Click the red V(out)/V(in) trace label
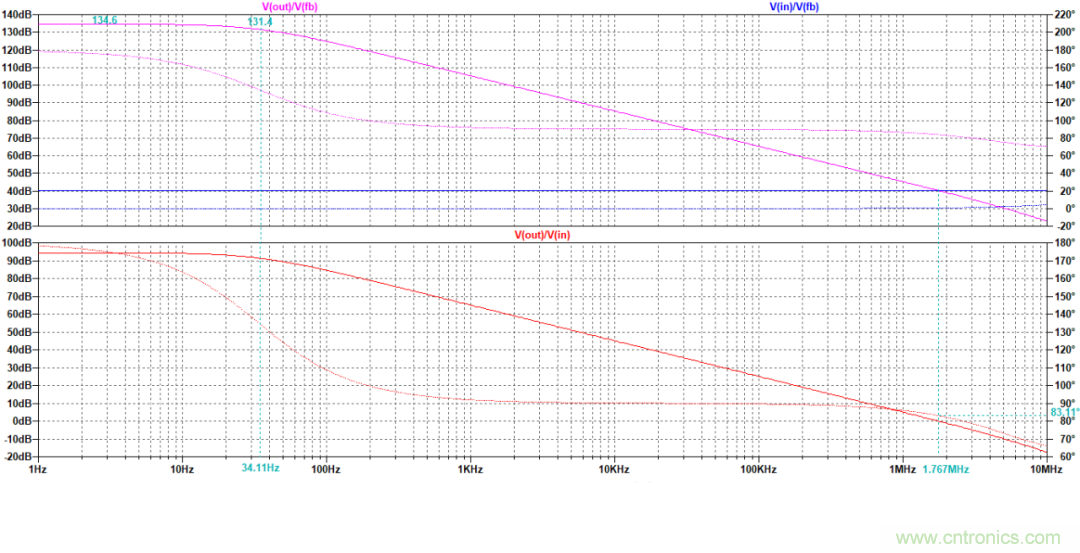This screenshot has height=553, width=1080. click(543, 234)
